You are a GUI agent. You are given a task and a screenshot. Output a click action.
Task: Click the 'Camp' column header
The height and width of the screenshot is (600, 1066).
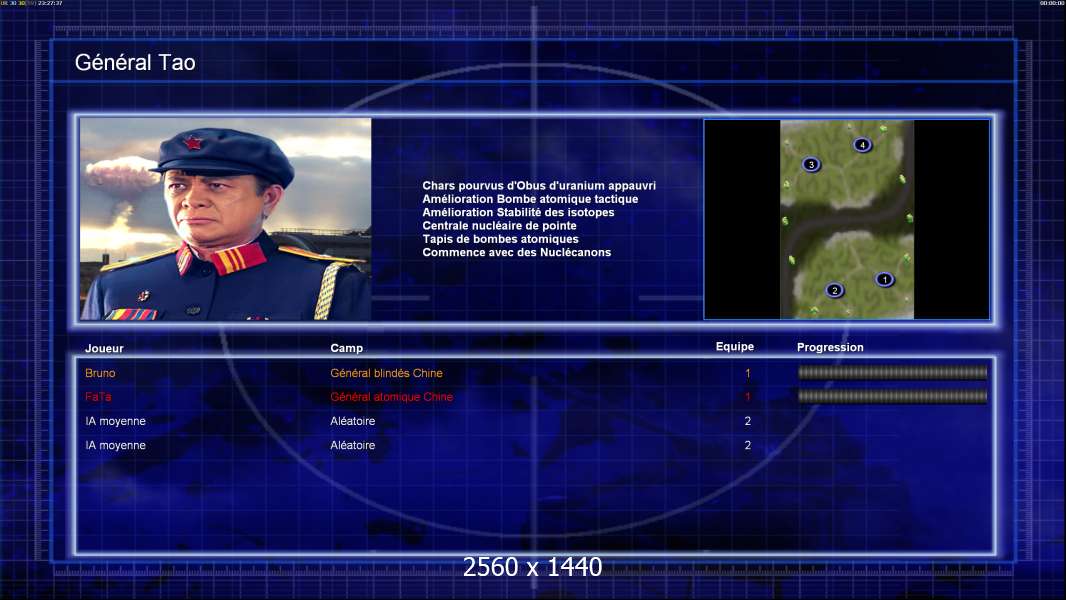point(347,348)
